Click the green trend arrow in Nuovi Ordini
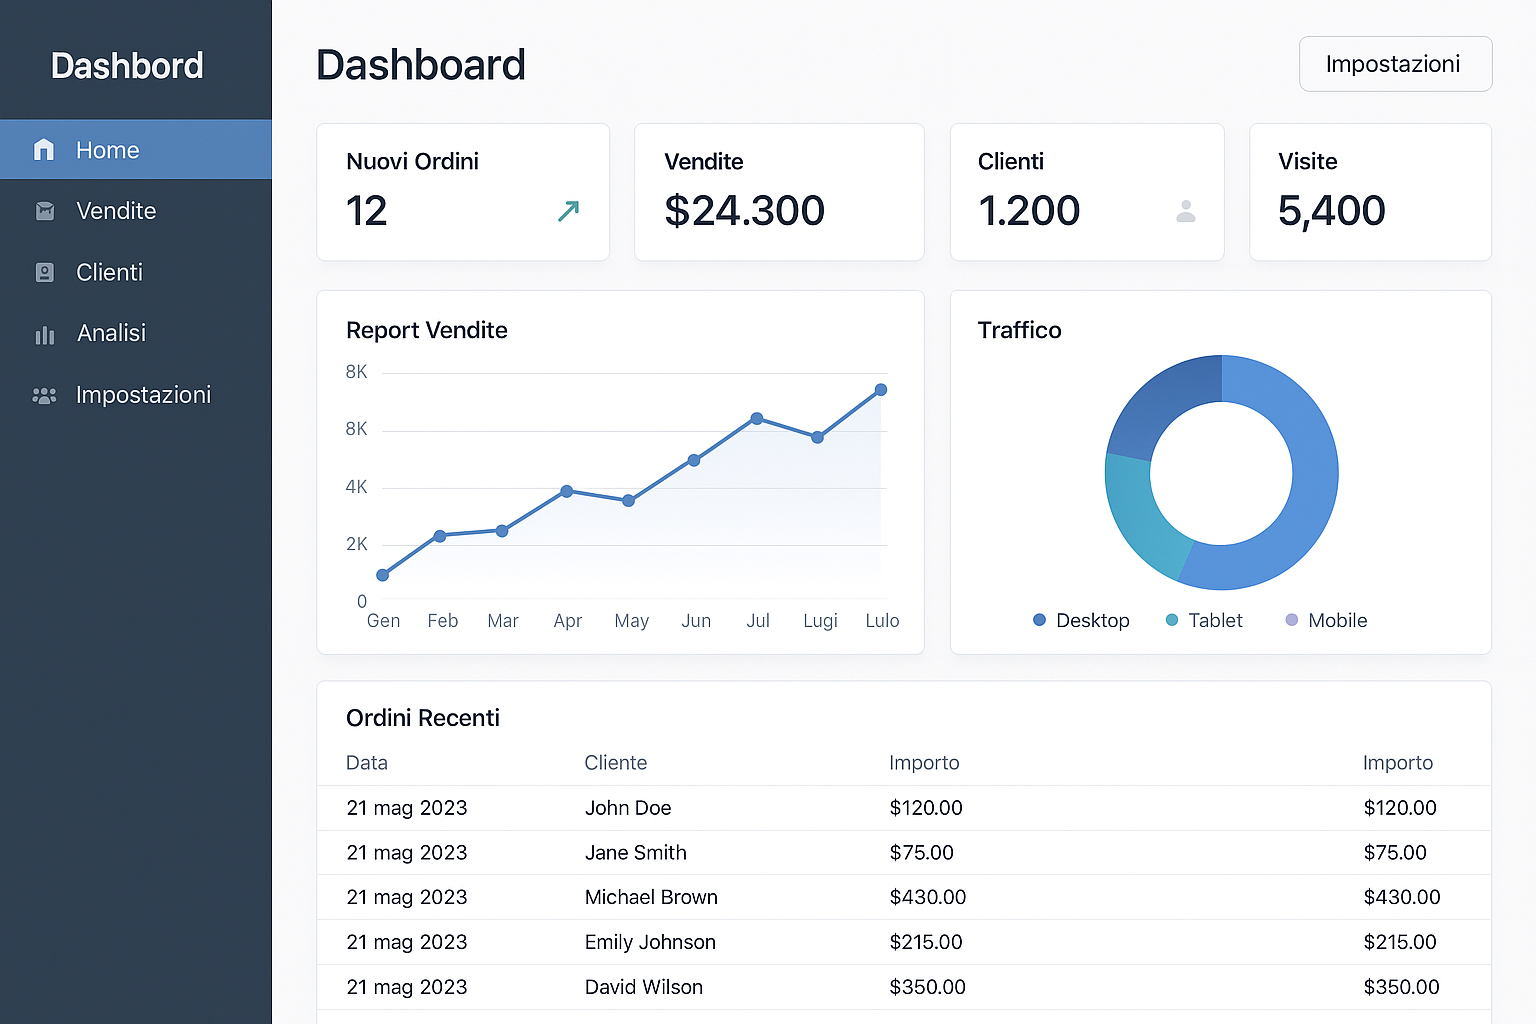 coord(568,211)
